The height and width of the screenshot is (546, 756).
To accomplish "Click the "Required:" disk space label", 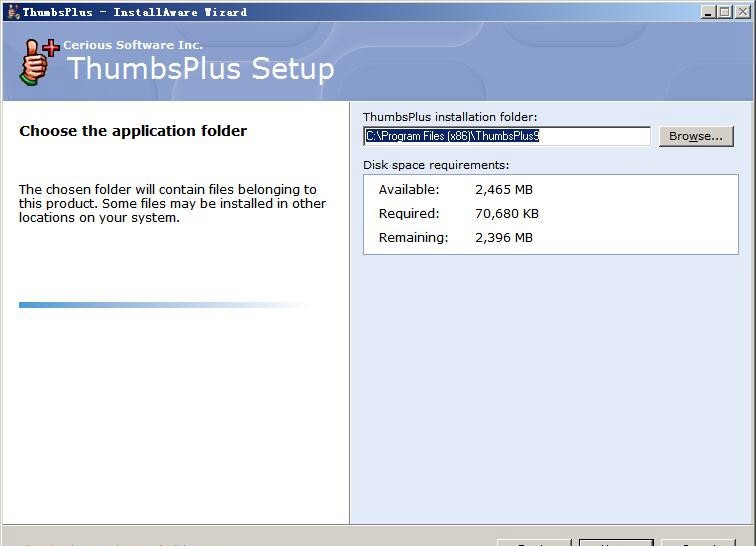I will click(x=409, y=213).
